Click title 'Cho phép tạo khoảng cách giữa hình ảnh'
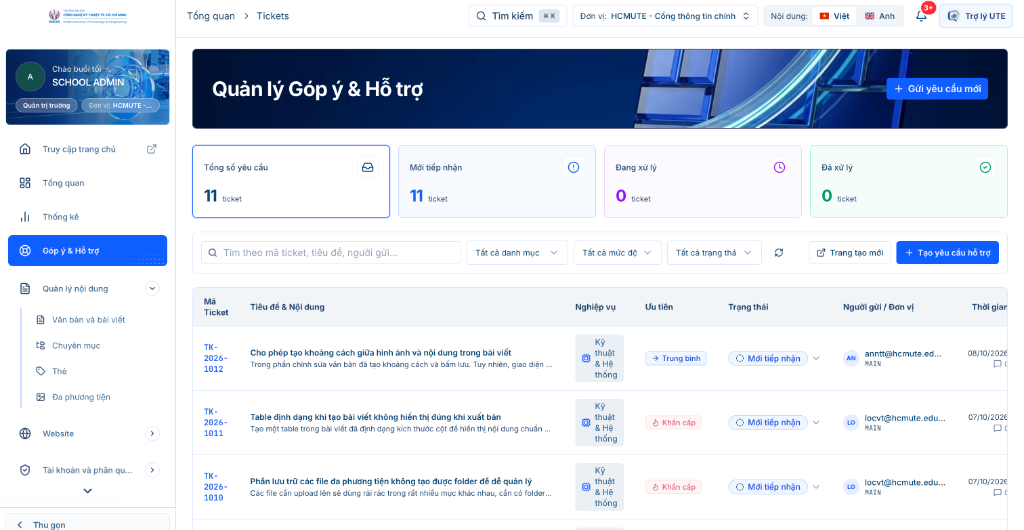This screenshot has height=530, width=1024. tap(381, 352)
